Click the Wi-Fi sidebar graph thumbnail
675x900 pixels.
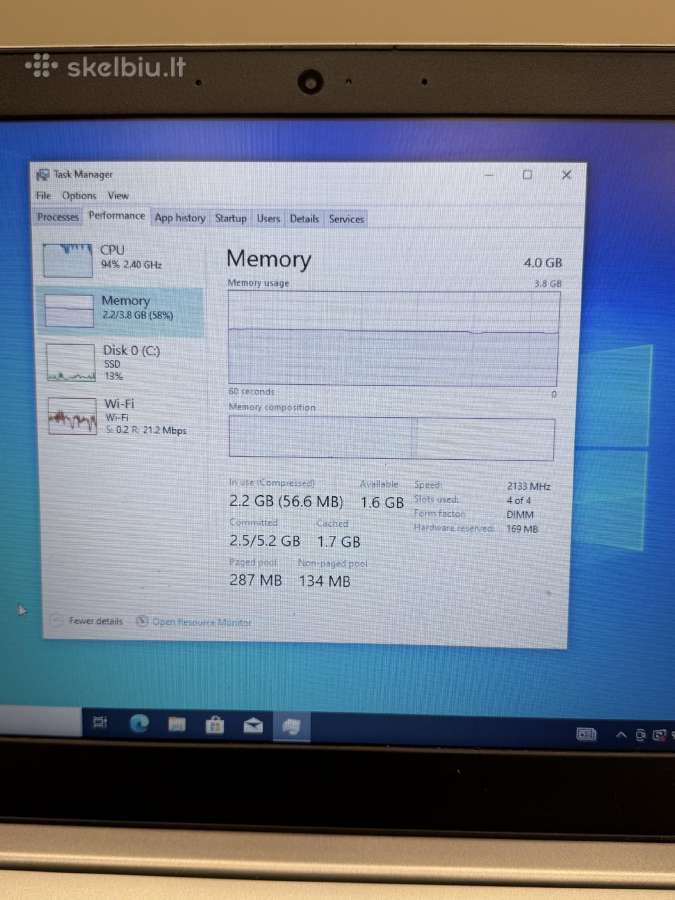pos(72,416)
